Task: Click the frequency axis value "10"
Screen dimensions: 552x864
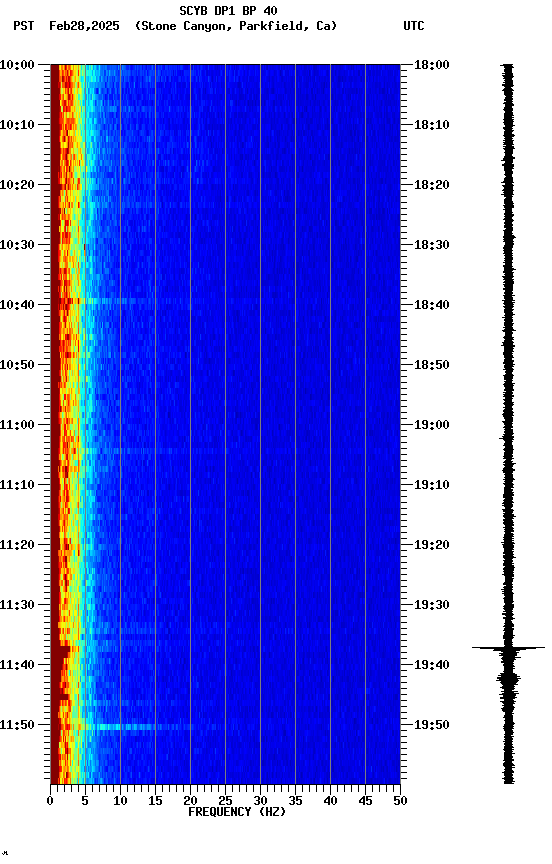Action: [120, 801]
